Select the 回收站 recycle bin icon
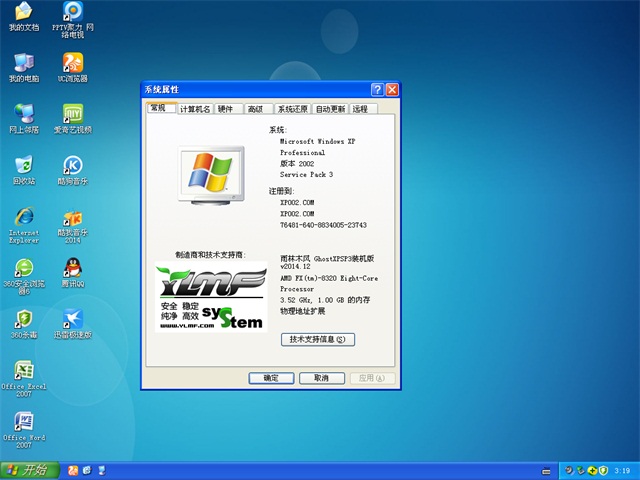The image size is (640, 480). (23, 166)
